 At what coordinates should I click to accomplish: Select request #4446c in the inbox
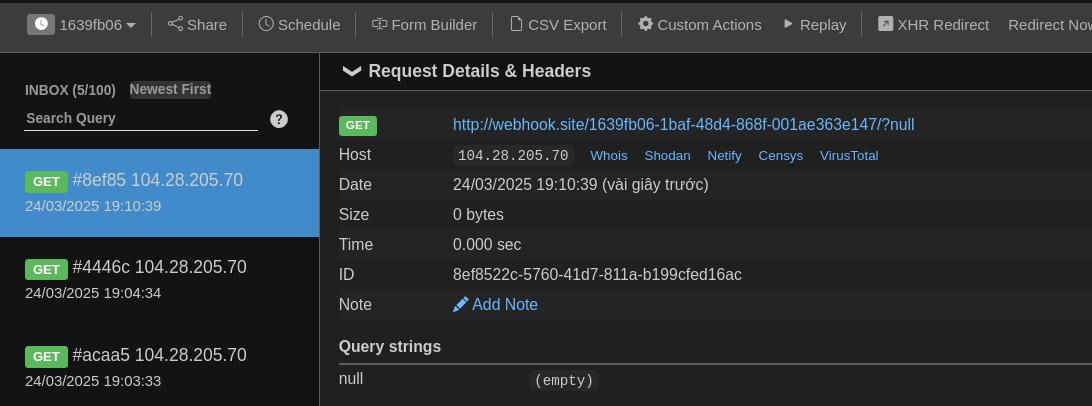click(160, 279)
